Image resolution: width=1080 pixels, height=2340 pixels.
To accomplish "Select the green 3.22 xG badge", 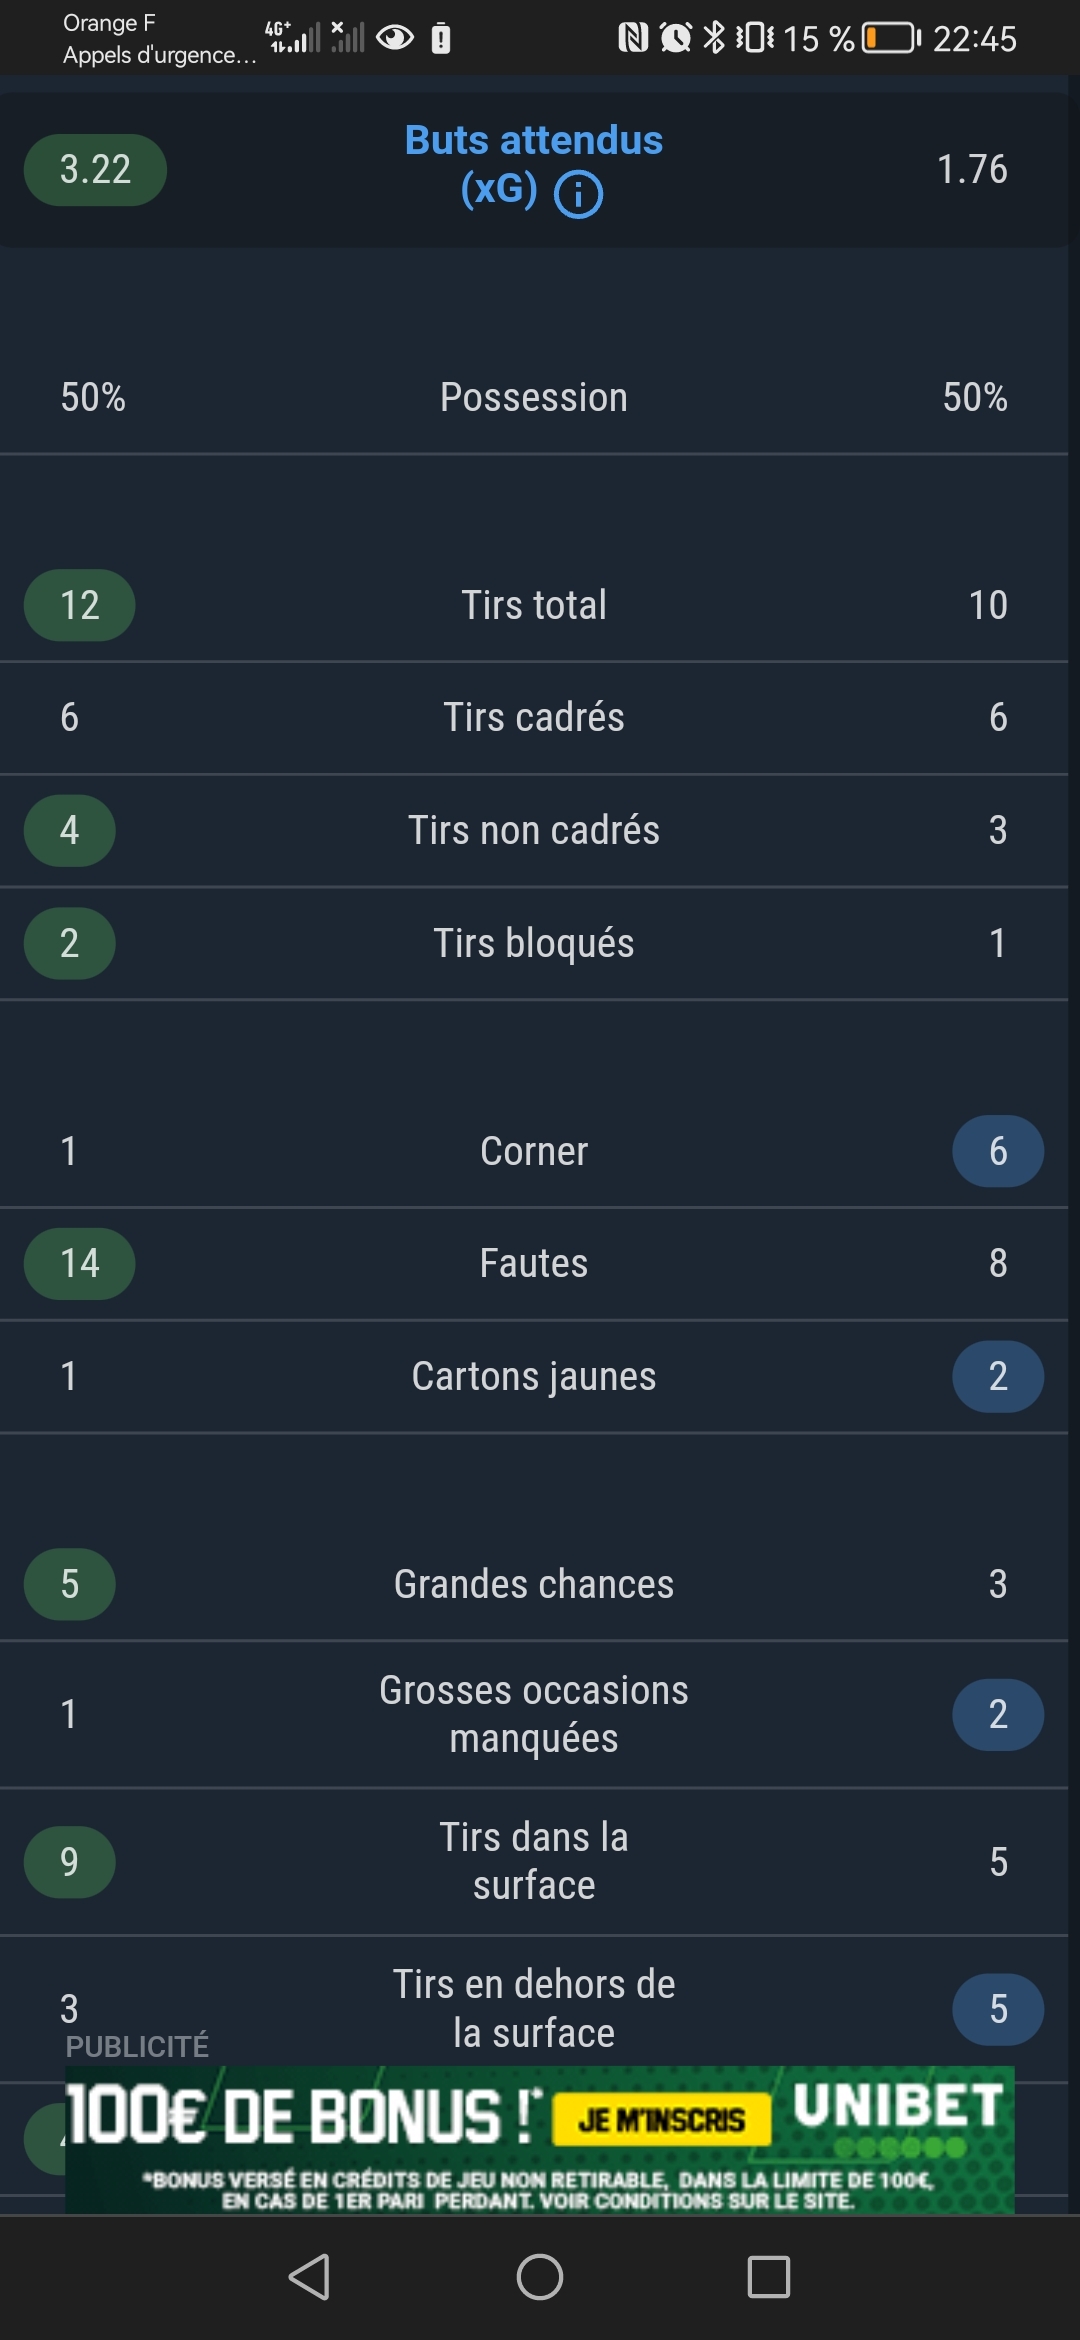I will tap(95, 170).
